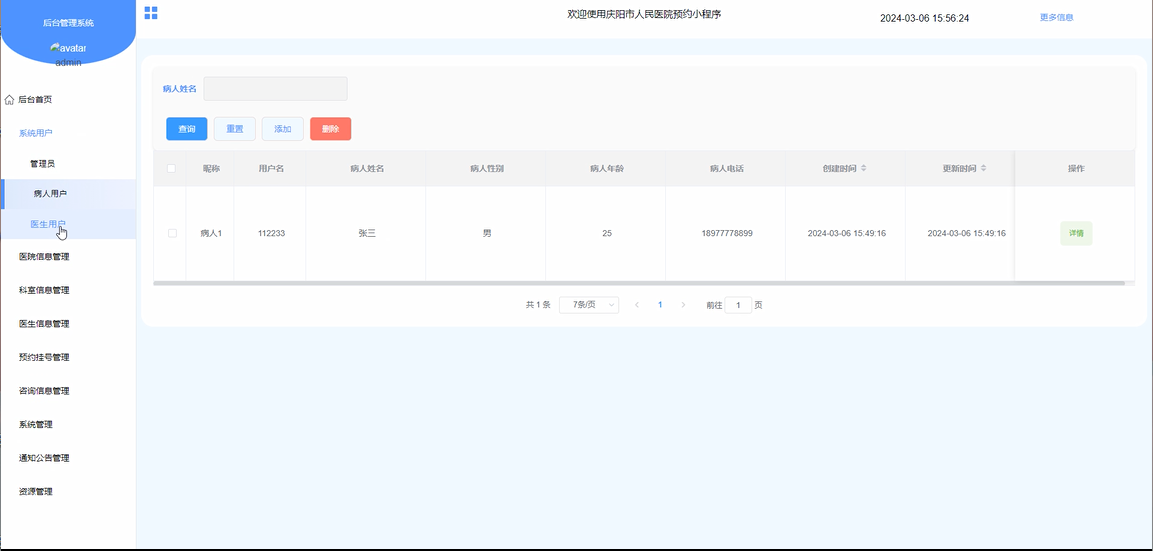
Task: Click the 病人姓名 column header
Action: point(367,168)
